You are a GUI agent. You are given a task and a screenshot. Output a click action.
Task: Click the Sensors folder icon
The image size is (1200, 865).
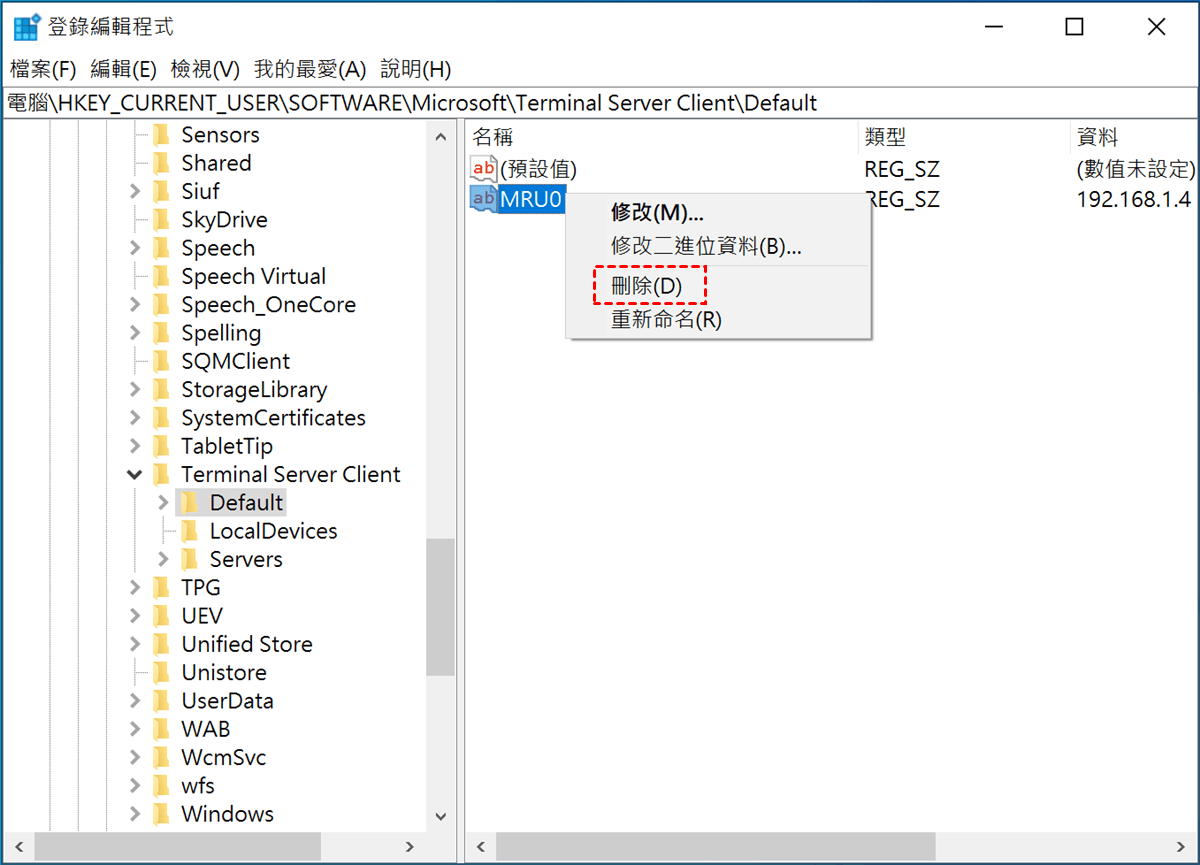pyautogui.click(x=161, y=135)
